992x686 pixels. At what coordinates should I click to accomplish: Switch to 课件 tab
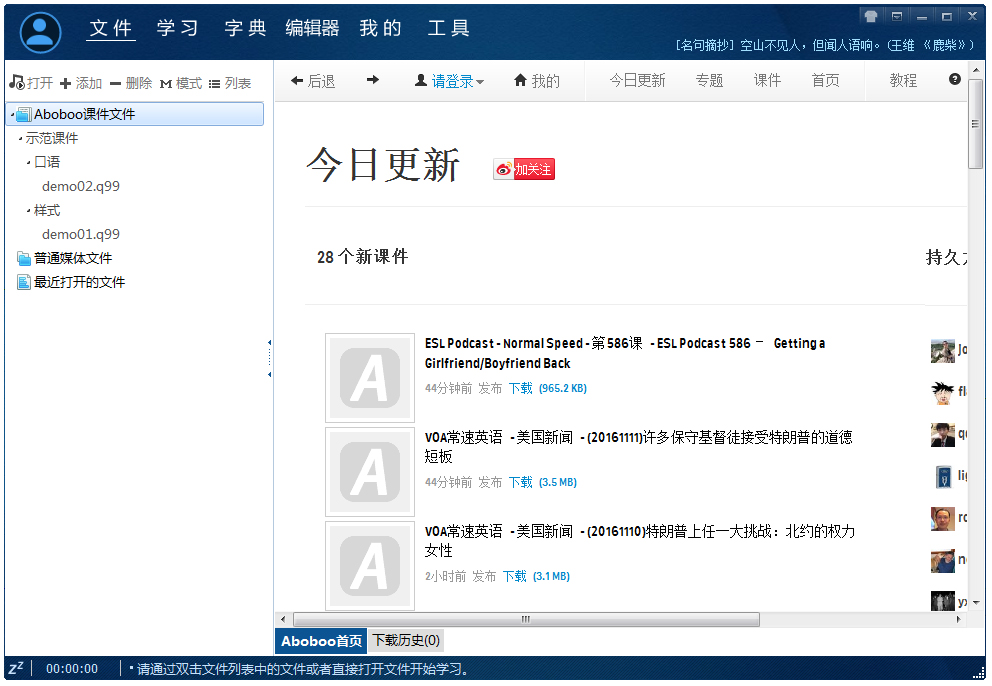(767, 80)
